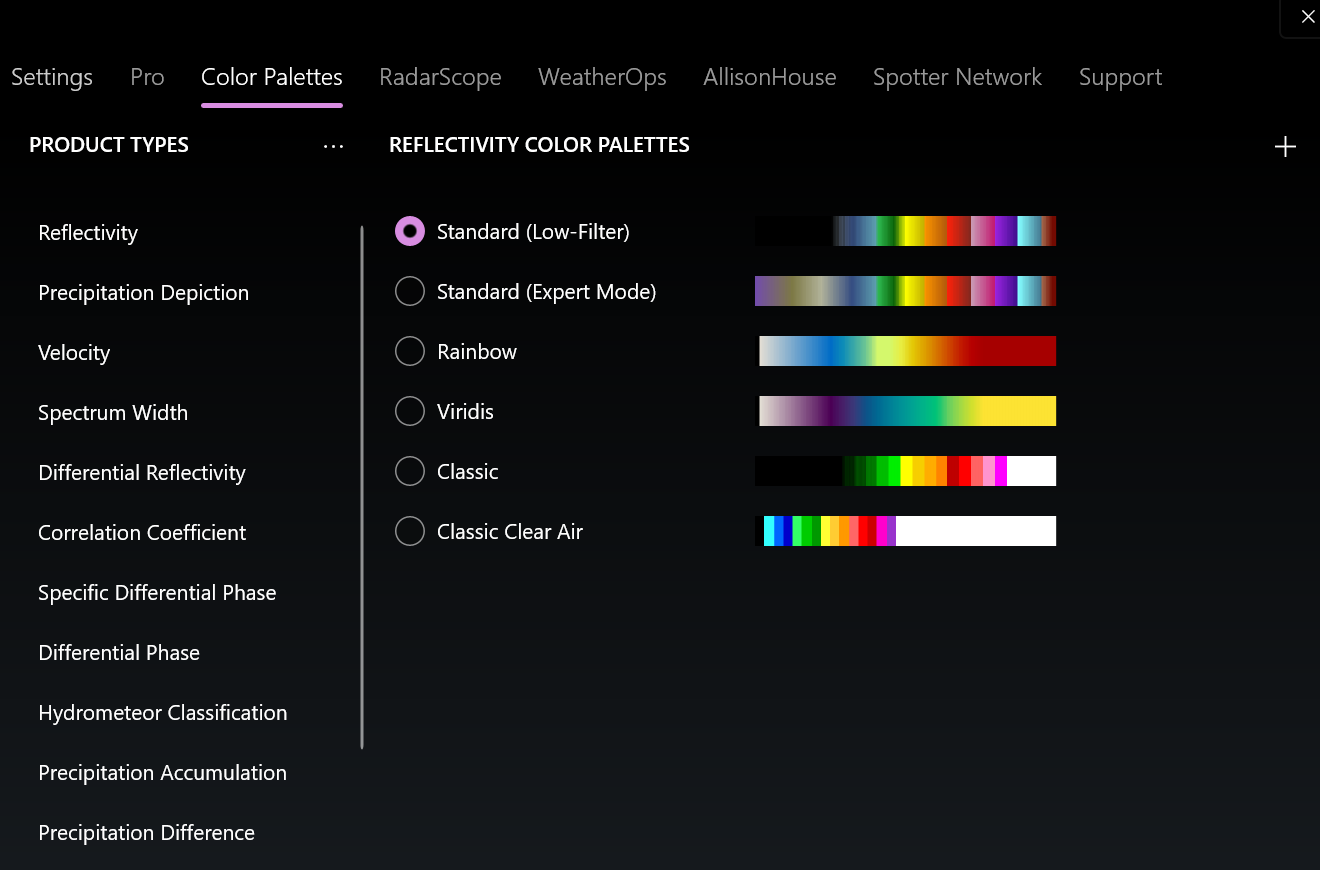
Task: Switch to the Settings tab
Action: tap(52, 77)
